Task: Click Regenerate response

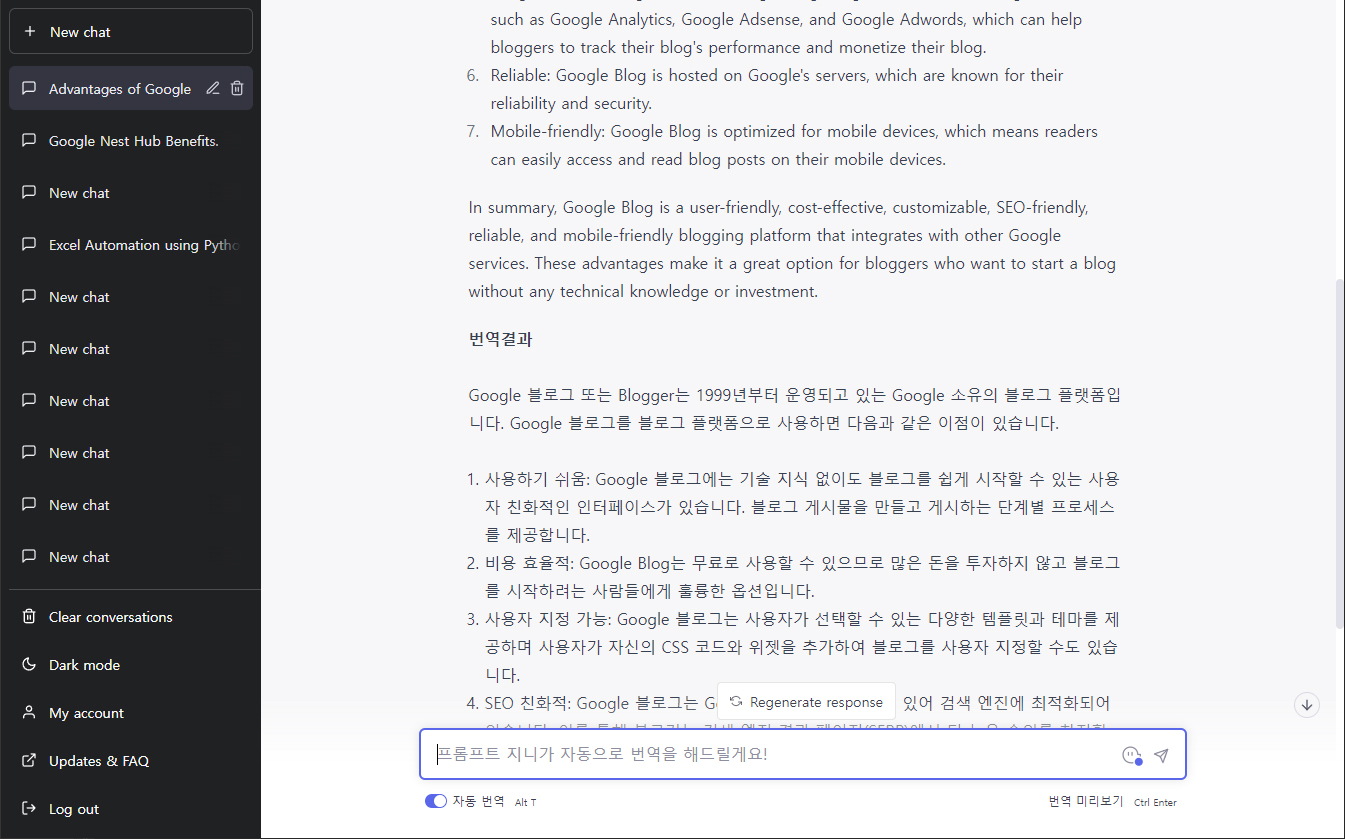Action: point(806,701)
